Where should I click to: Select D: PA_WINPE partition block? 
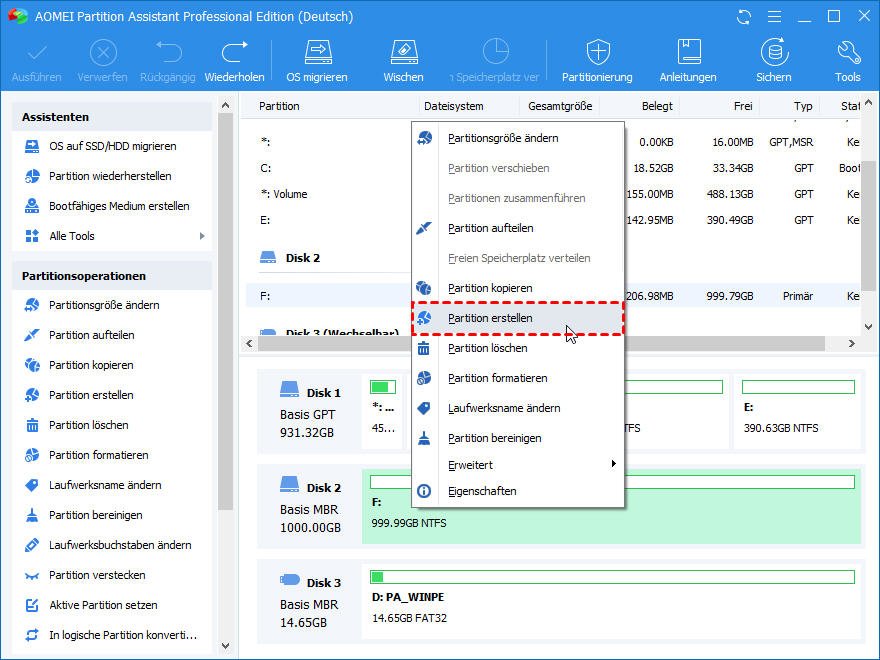point(611,601)
